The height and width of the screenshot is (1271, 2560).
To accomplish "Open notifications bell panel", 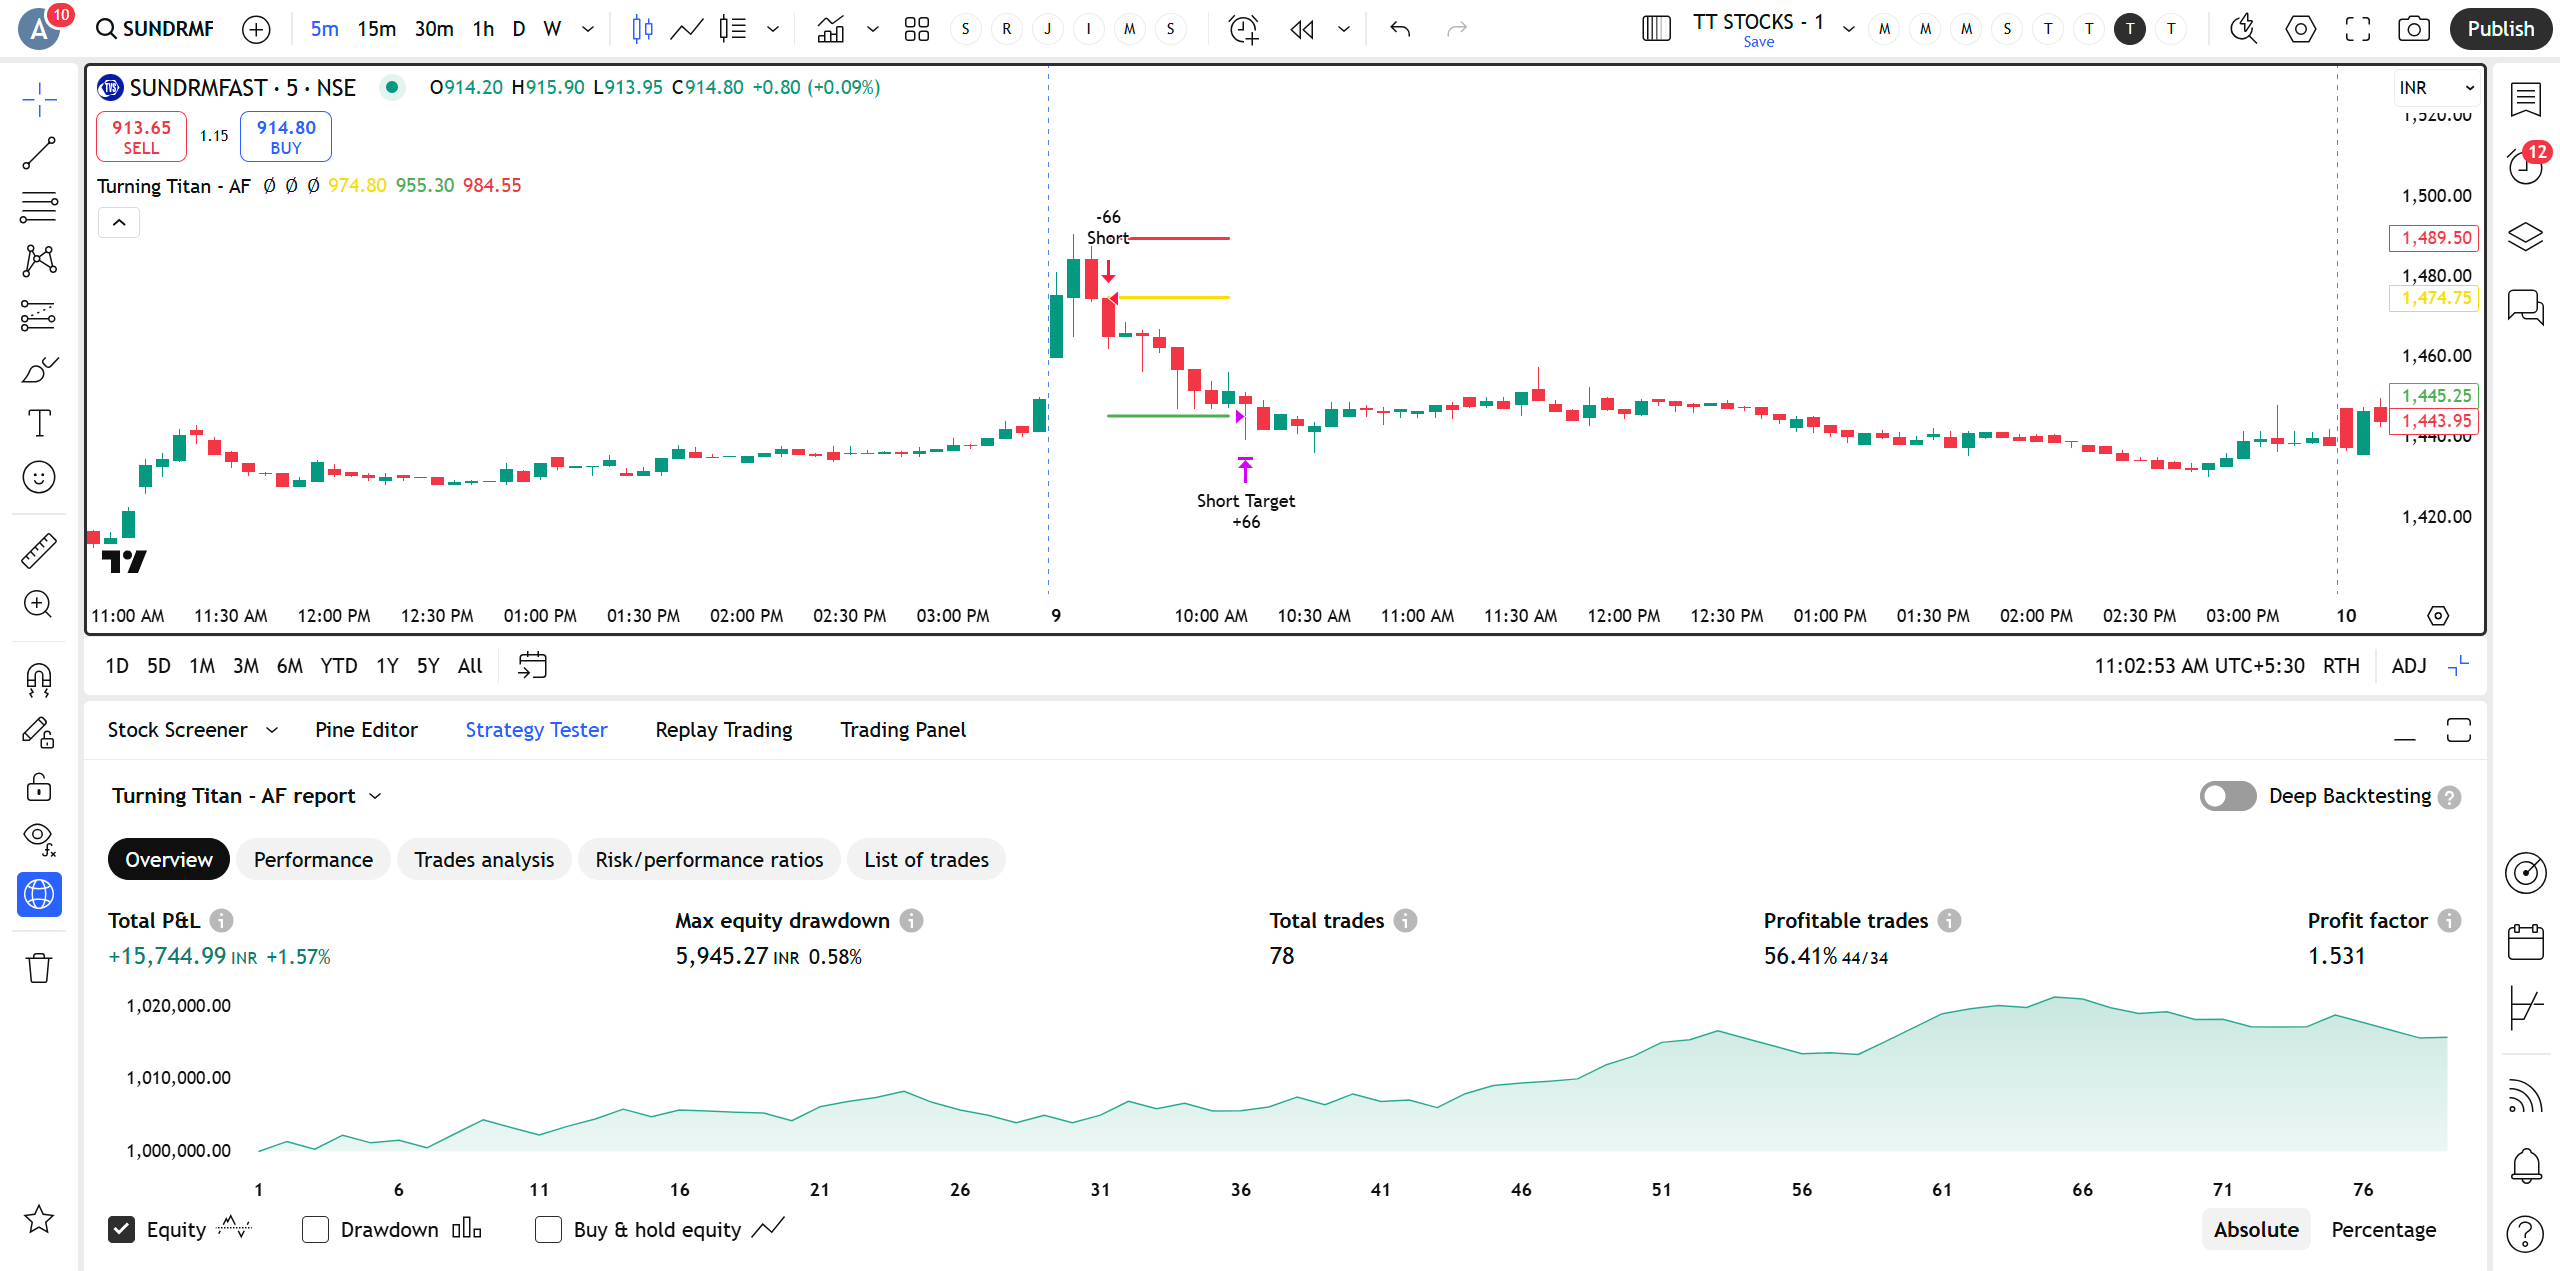I will pyautogui.click(x=2526, y=1165).
